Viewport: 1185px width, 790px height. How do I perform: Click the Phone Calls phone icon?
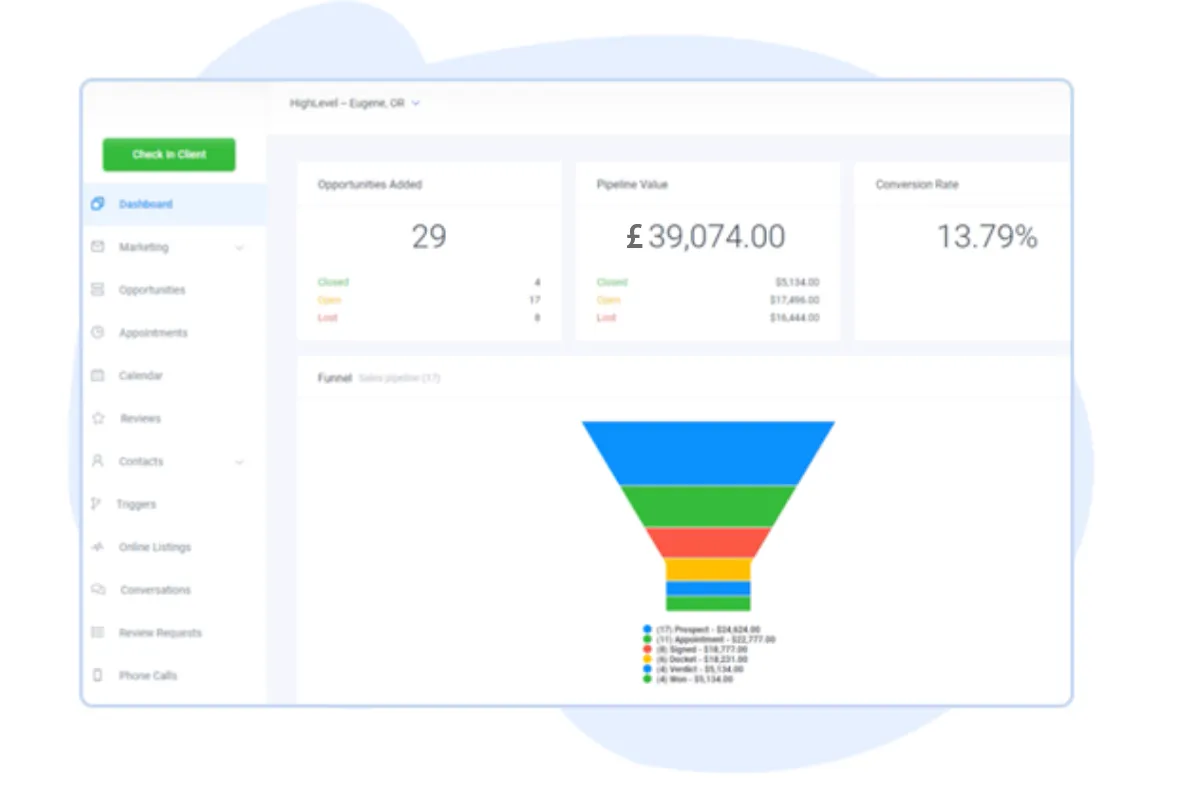[x=97, y=675]
